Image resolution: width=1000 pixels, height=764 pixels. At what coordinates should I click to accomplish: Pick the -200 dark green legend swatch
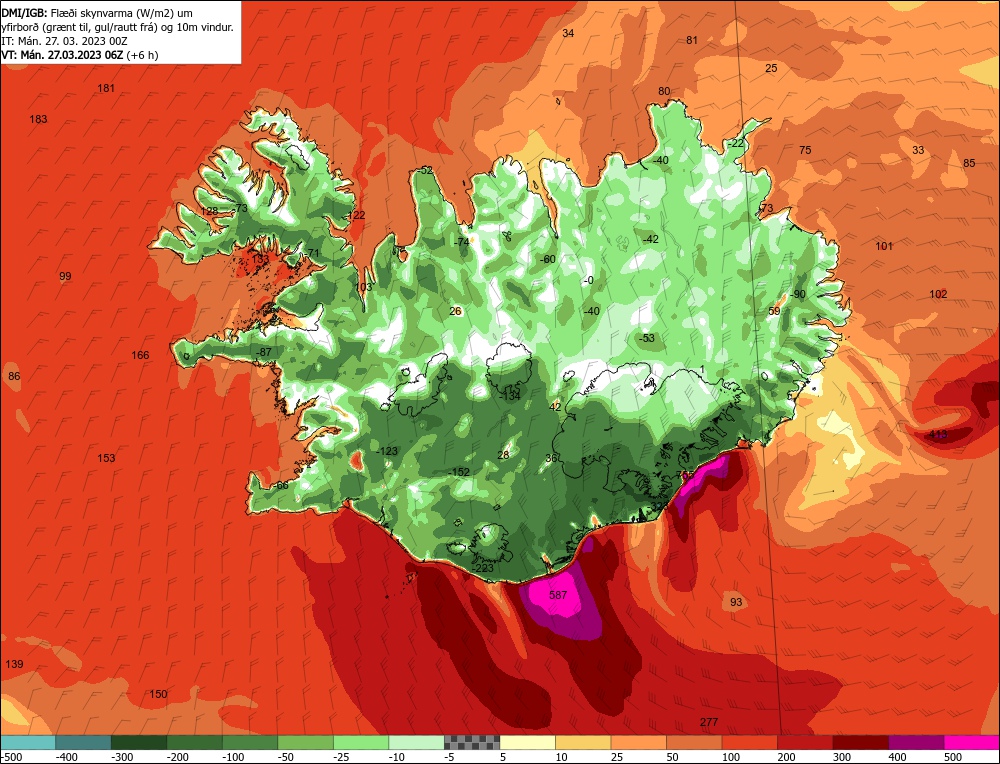[x=195, y=742]
